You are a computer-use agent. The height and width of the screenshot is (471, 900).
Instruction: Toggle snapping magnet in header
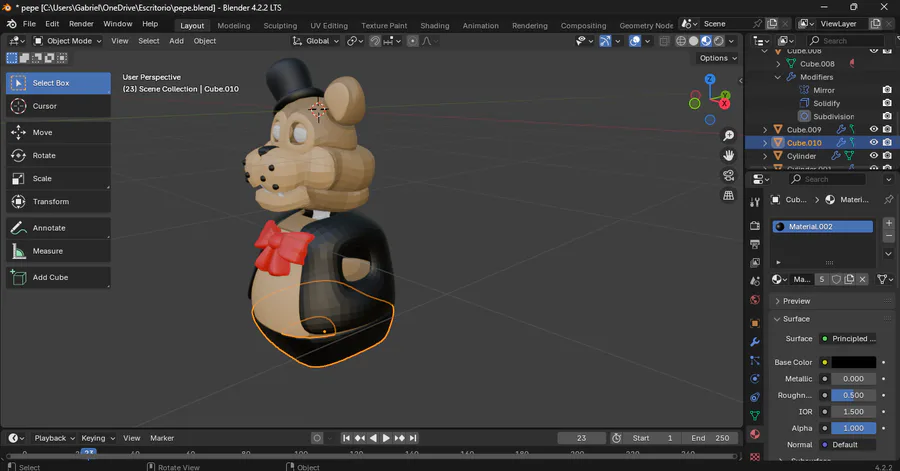tap(375, 41)
